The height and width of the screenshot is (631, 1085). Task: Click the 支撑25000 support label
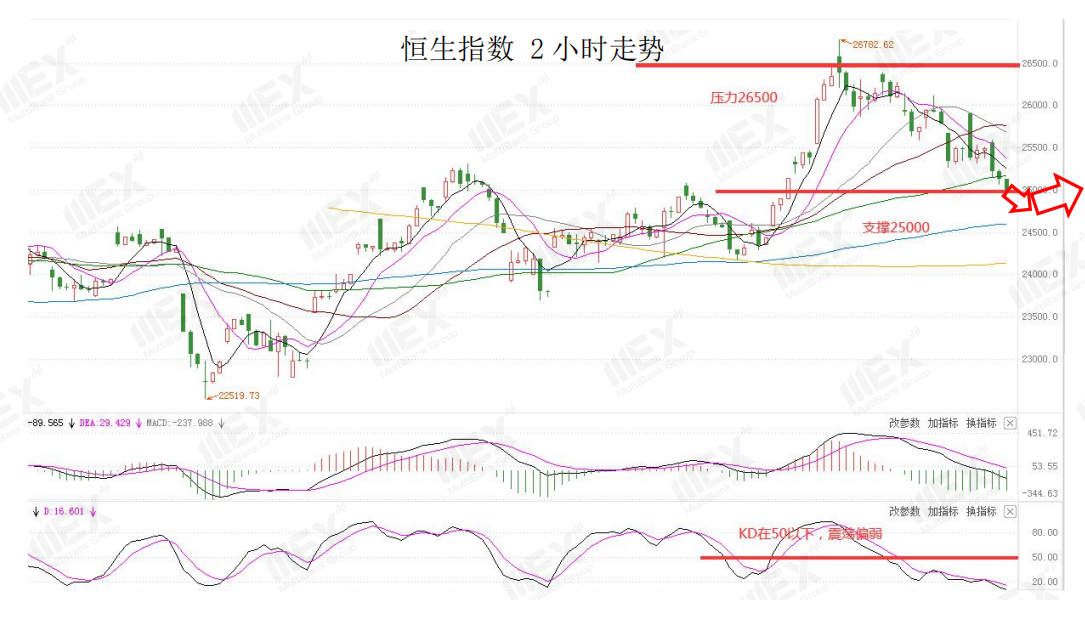click(896, 228)
